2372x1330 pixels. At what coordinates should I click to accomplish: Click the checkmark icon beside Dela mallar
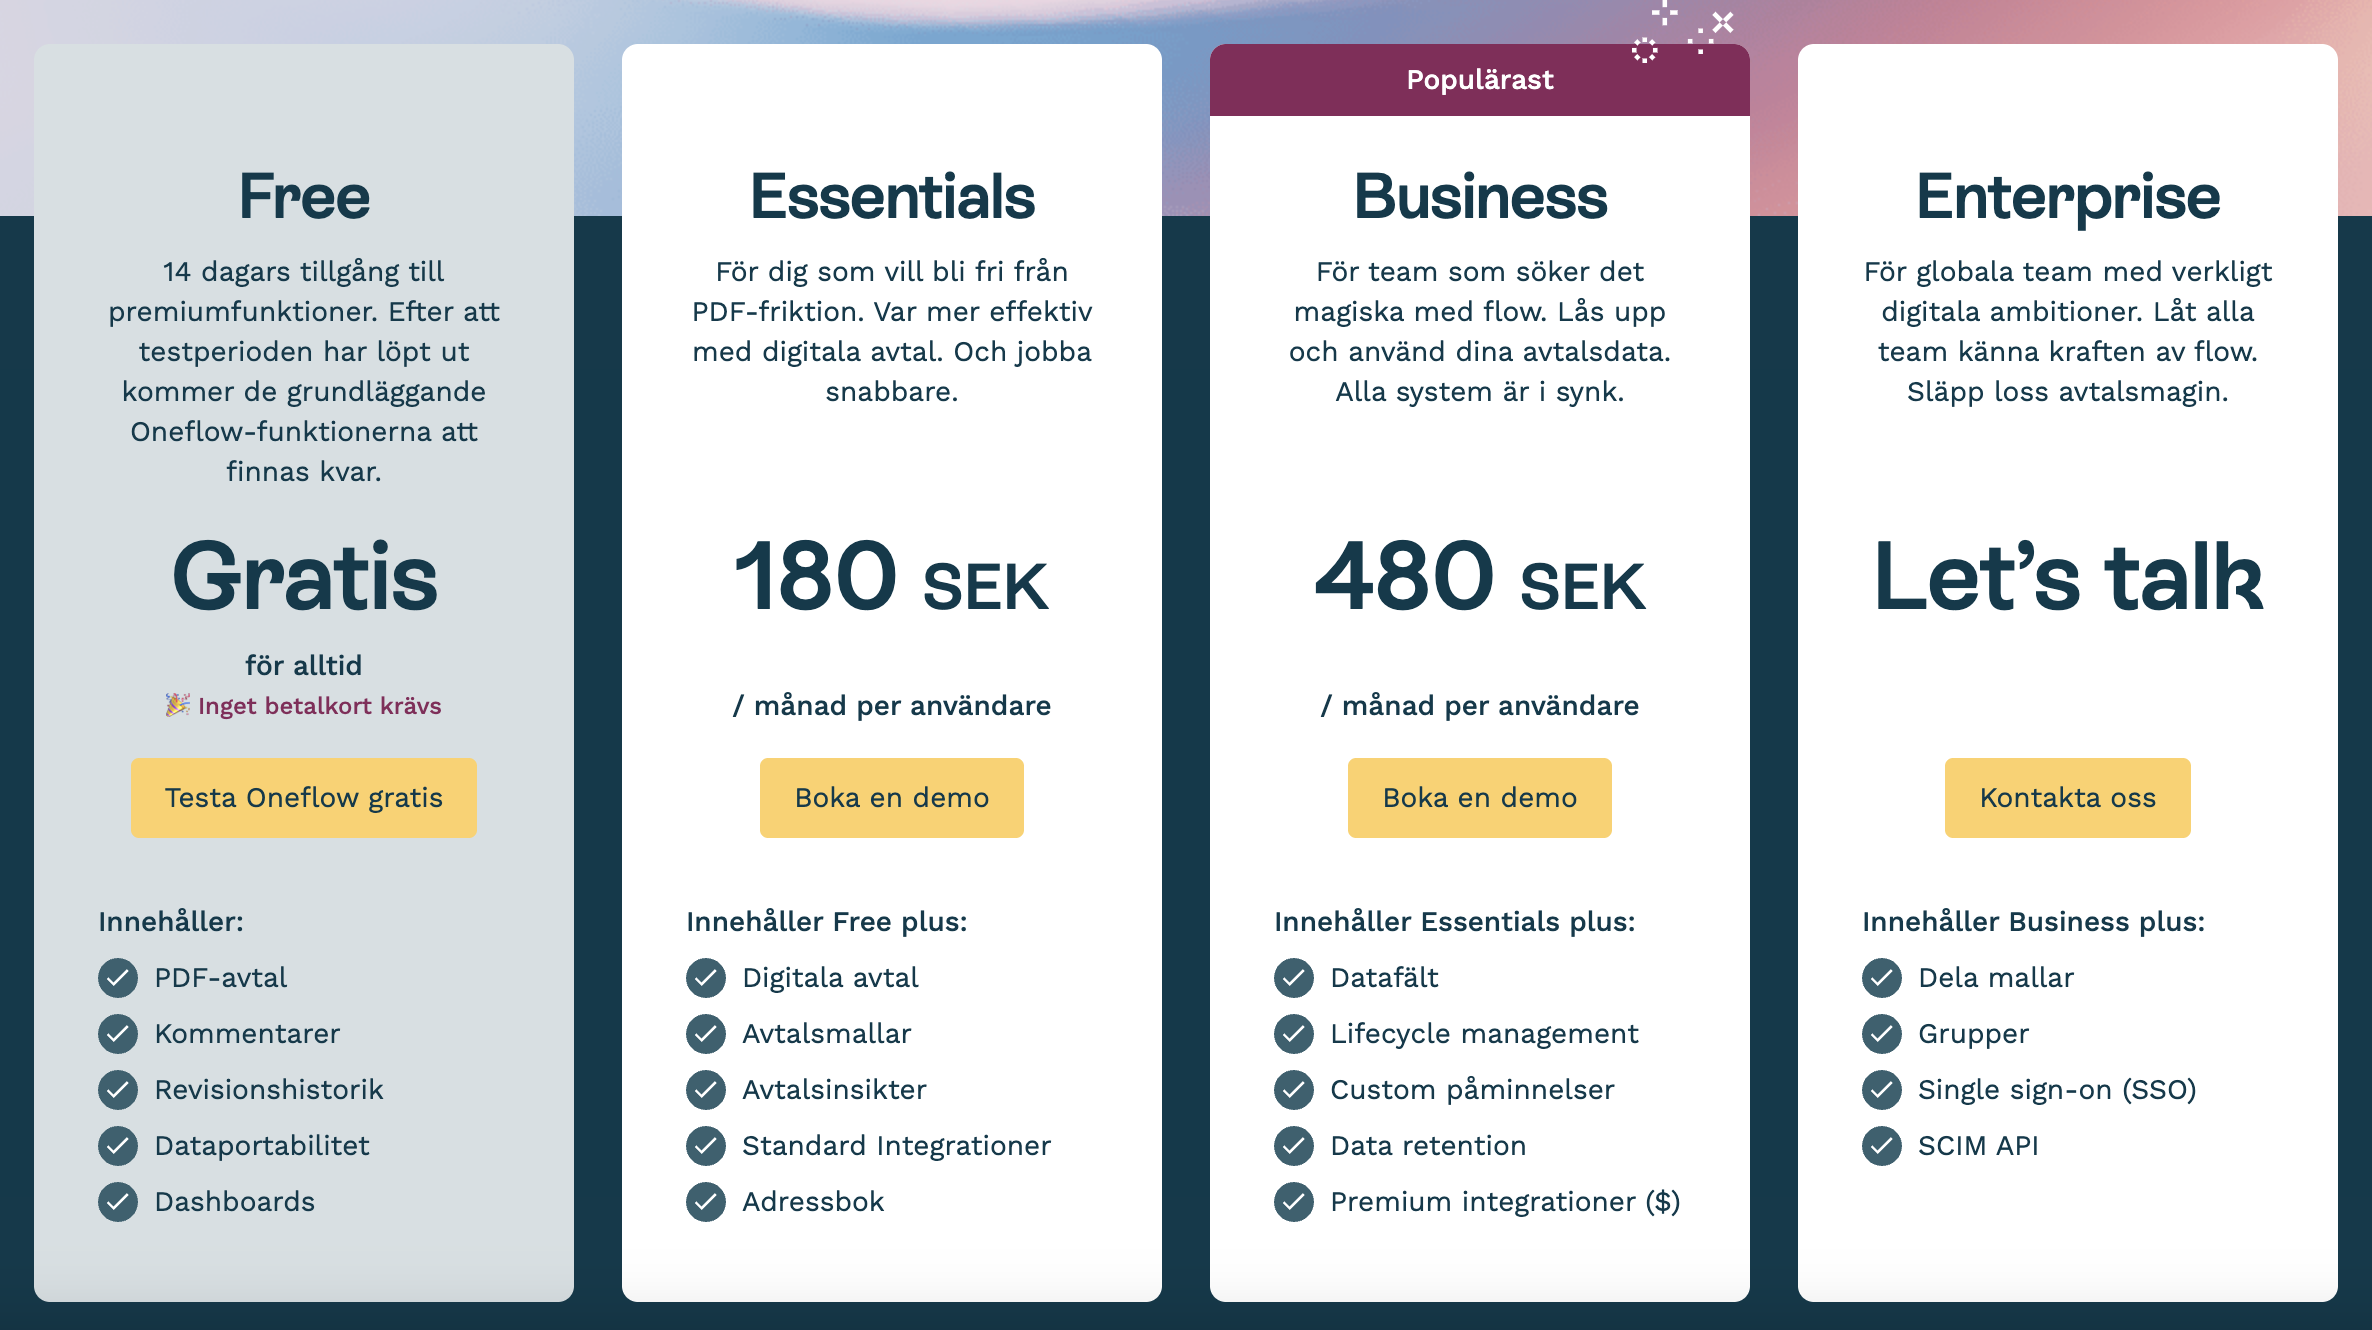pos(1882,978)
